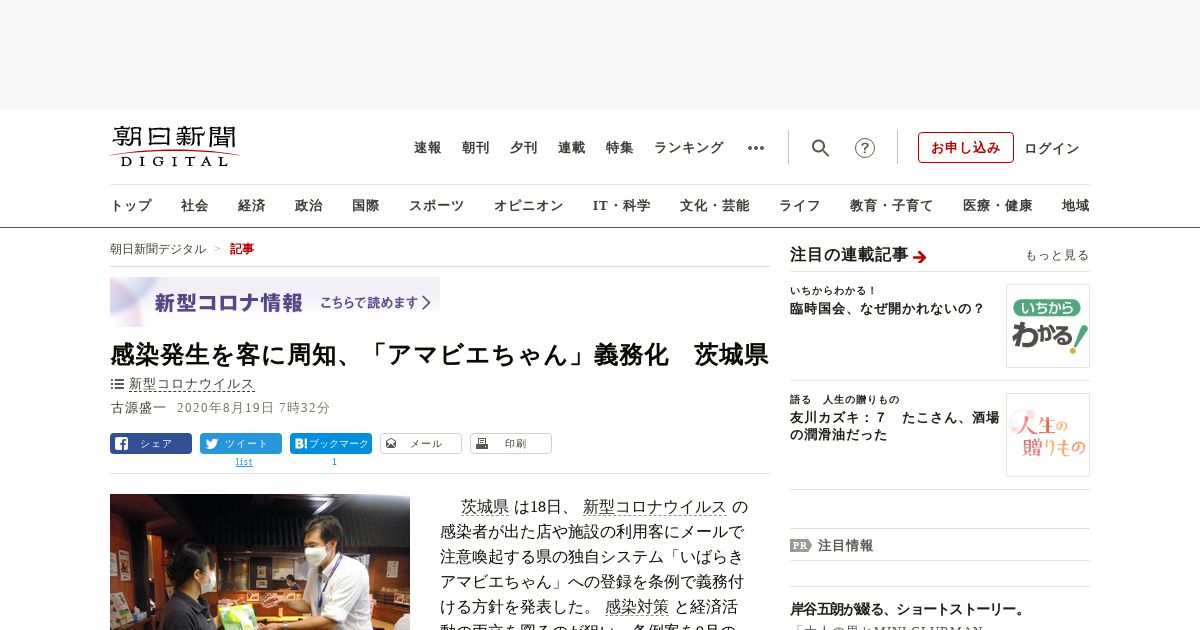Click 茨城県 link in article body

point(485,507)
